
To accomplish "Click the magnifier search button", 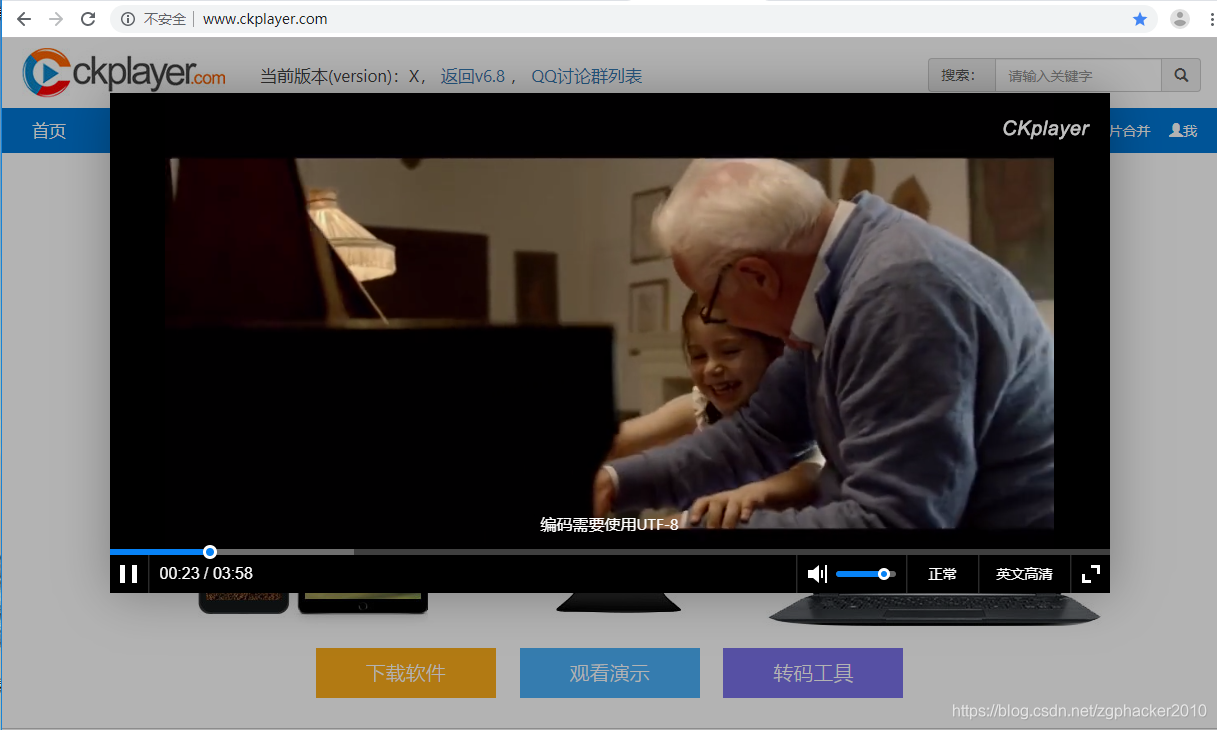I will [1181, 75].
